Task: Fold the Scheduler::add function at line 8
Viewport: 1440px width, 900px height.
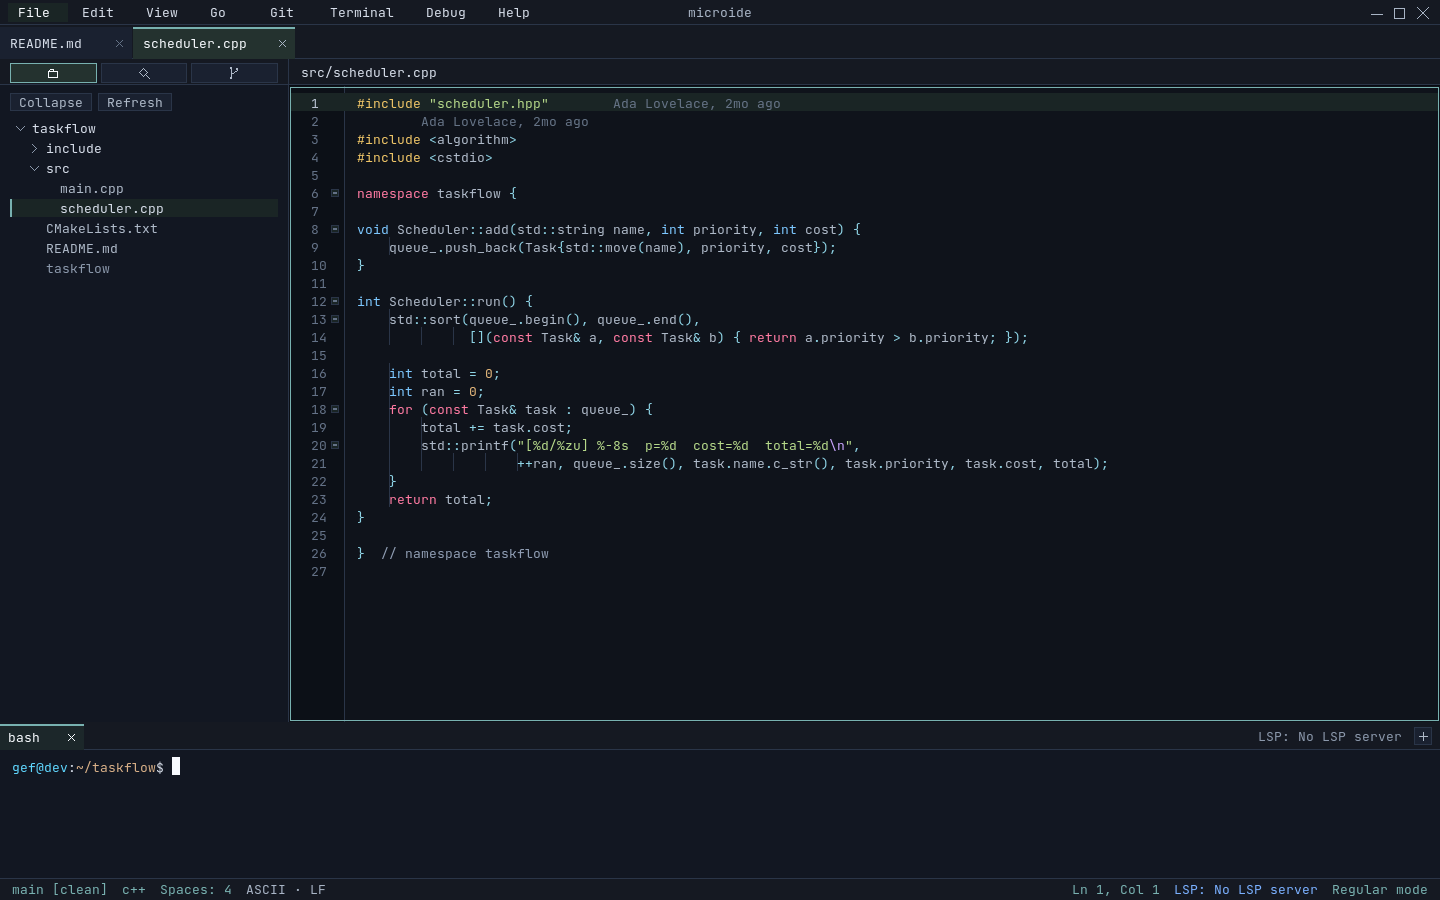Action: point(335,229)
